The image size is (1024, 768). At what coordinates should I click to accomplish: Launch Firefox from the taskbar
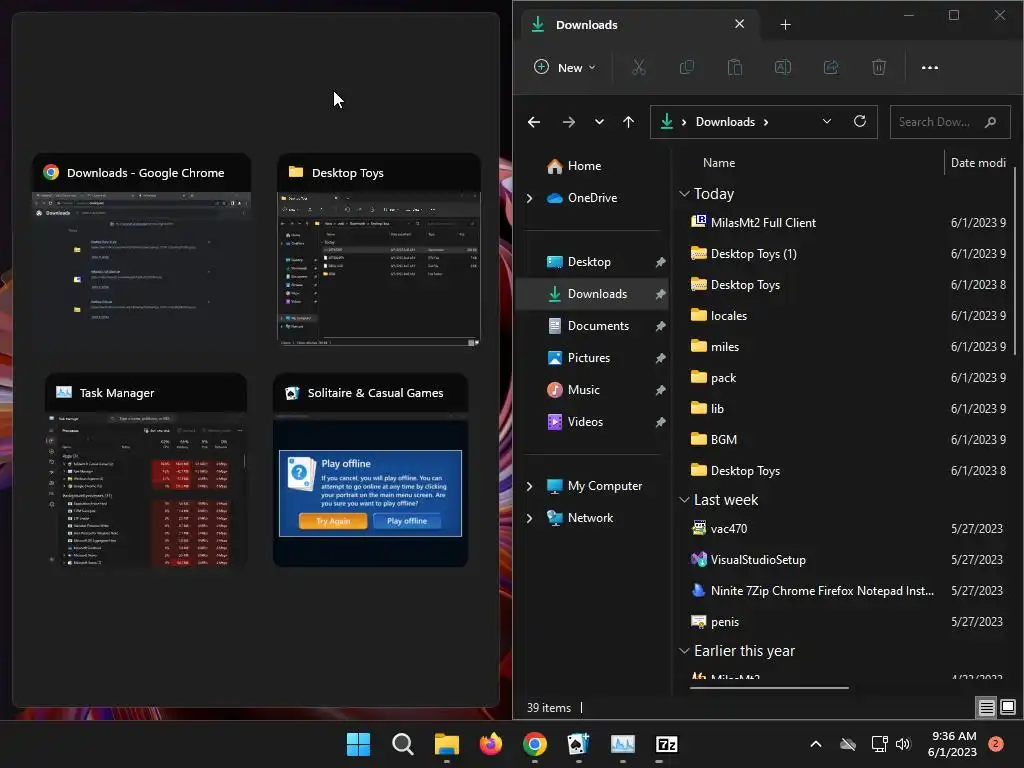tap(490, 744)
